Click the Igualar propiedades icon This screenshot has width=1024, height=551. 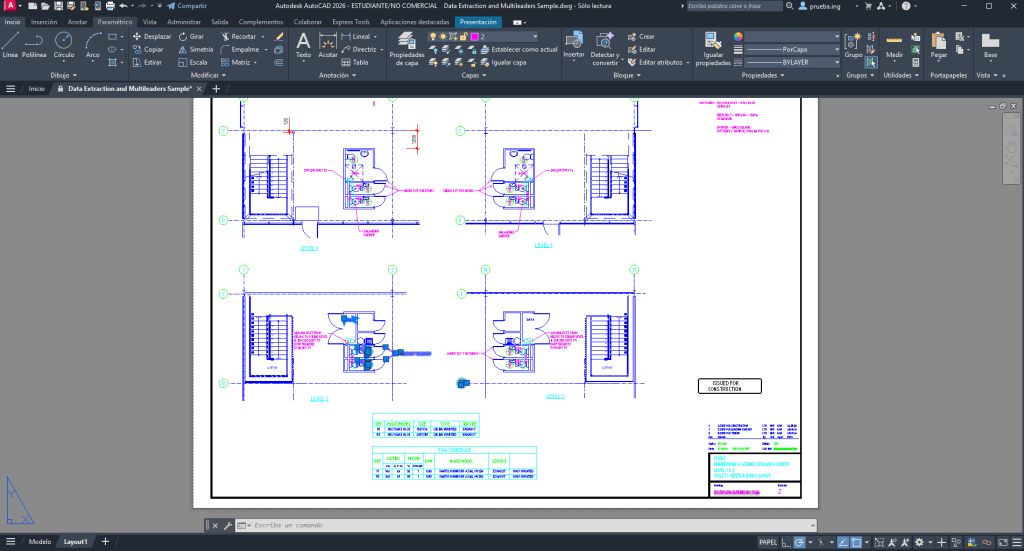click(713, 47)
